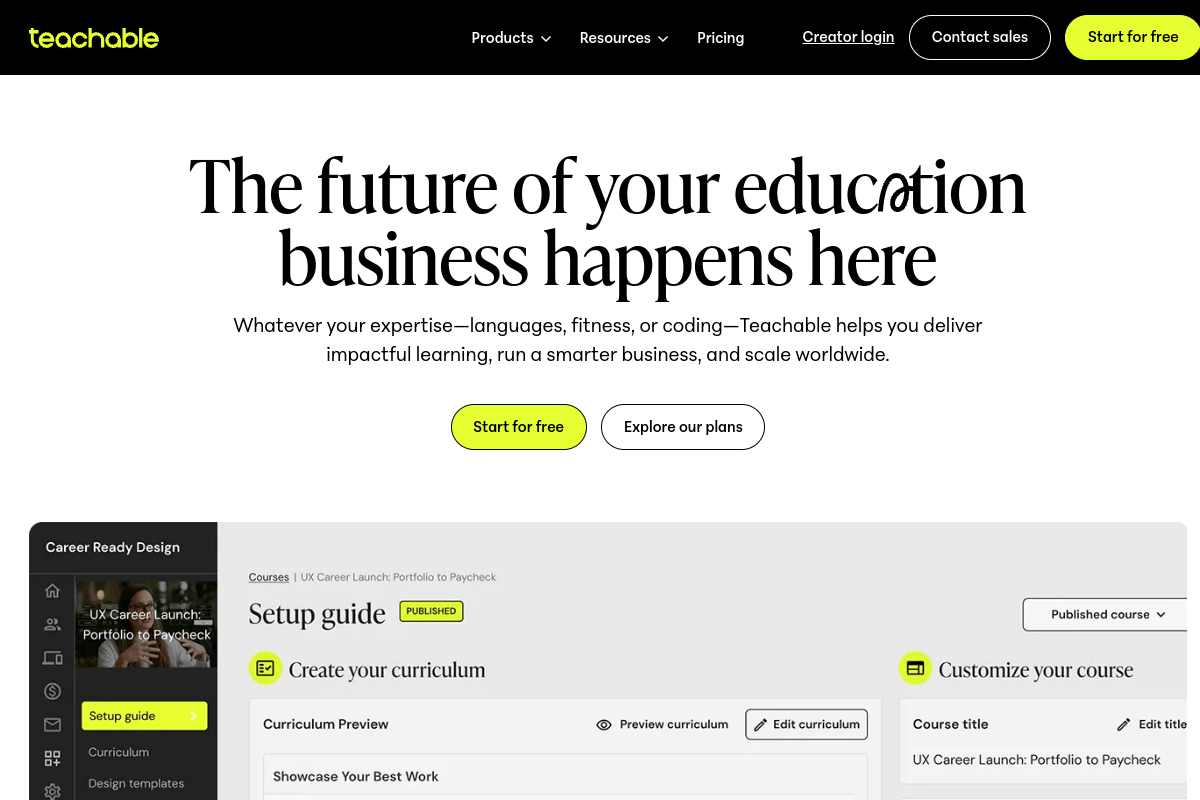Open the Email envelope icon in the sidebar
The image size is (1200, 800).
click(x=52, y=724)
